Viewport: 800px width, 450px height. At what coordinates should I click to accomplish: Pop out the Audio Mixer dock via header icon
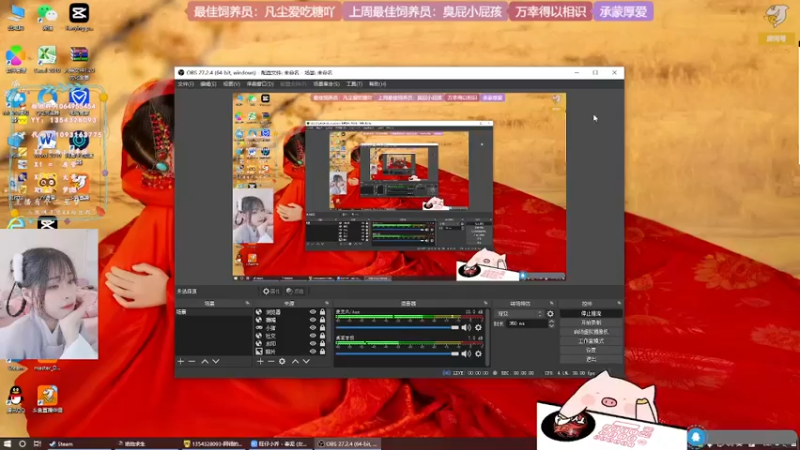[x=485, y=303]
